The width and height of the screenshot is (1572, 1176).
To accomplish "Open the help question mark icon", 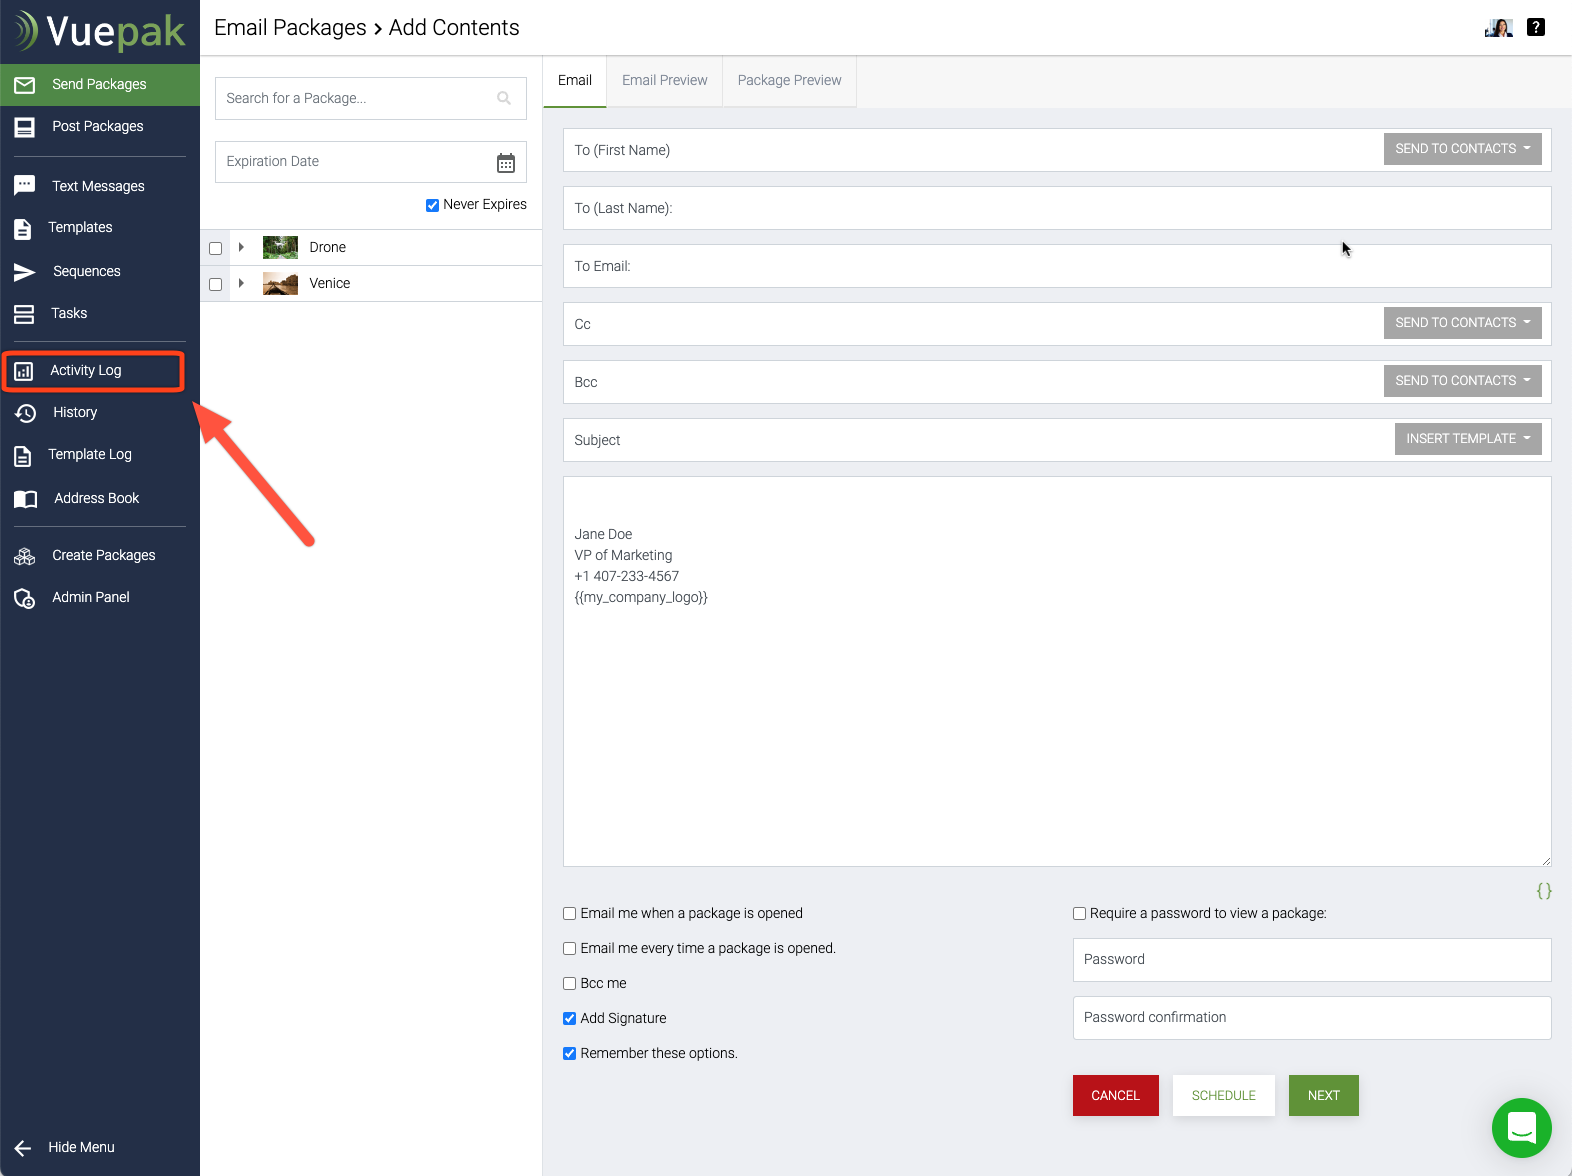I will [x=1536, y=28].
